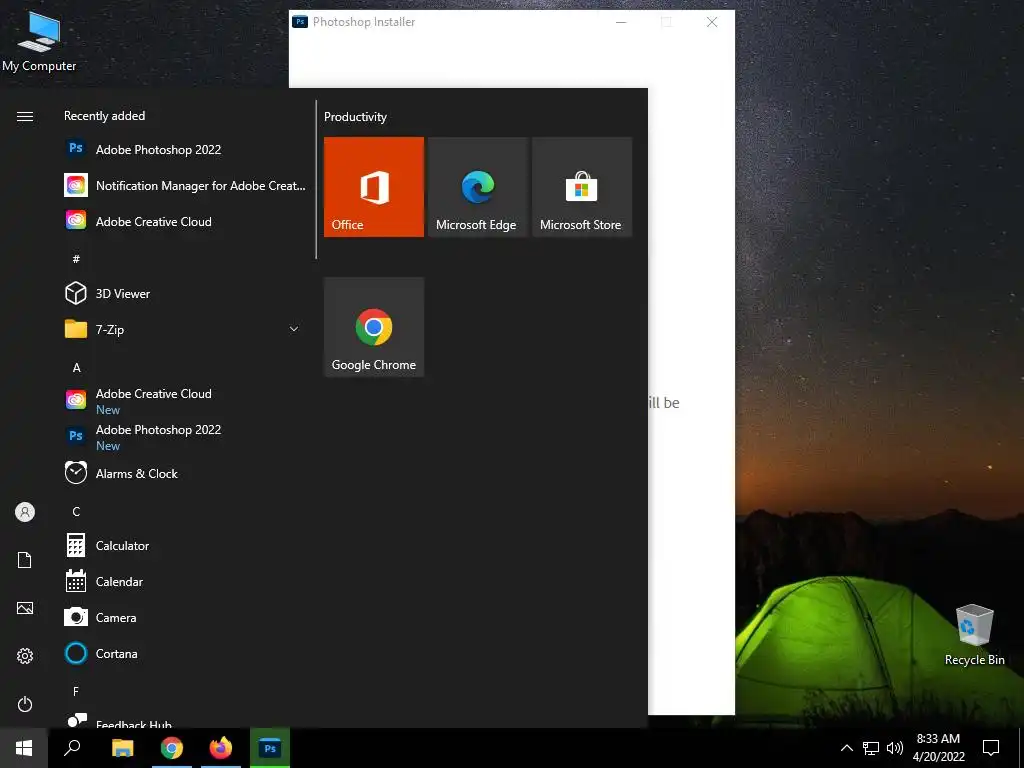Expand the Start menu hamburger button
The image size is (1024, 768).
click(25, 116)
